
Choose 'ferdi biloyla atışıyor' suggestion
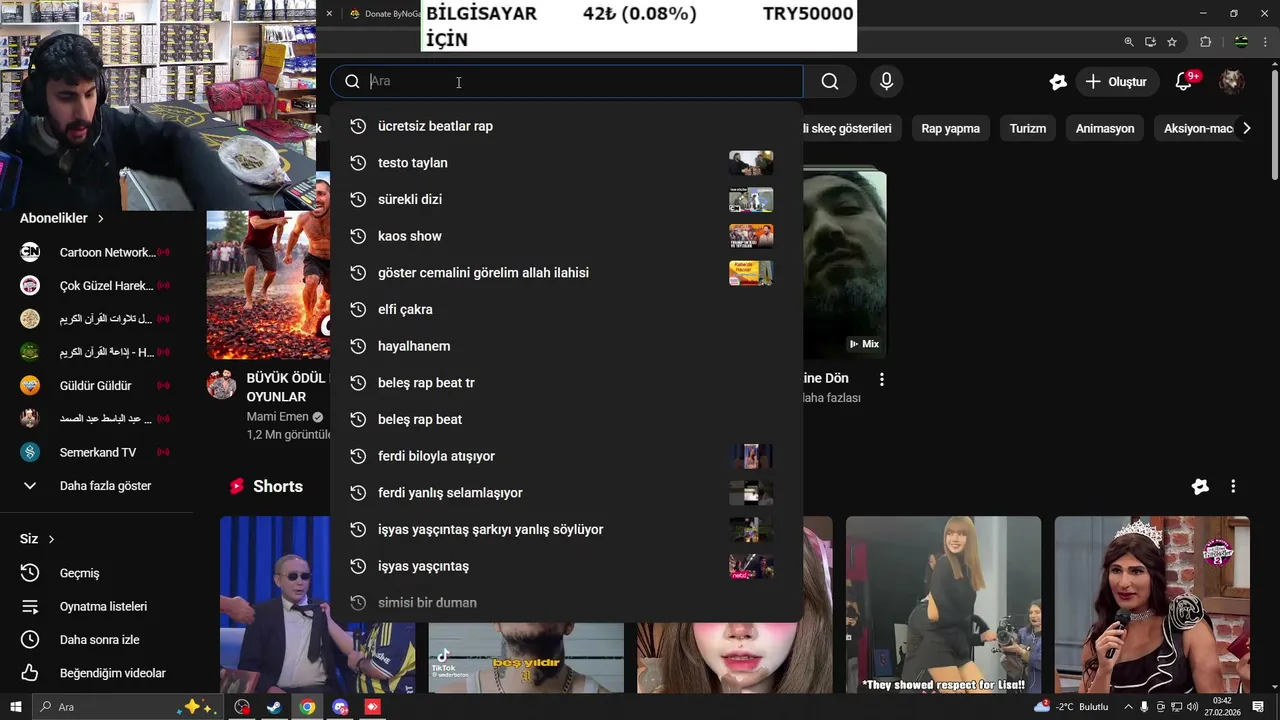point(567,456)
